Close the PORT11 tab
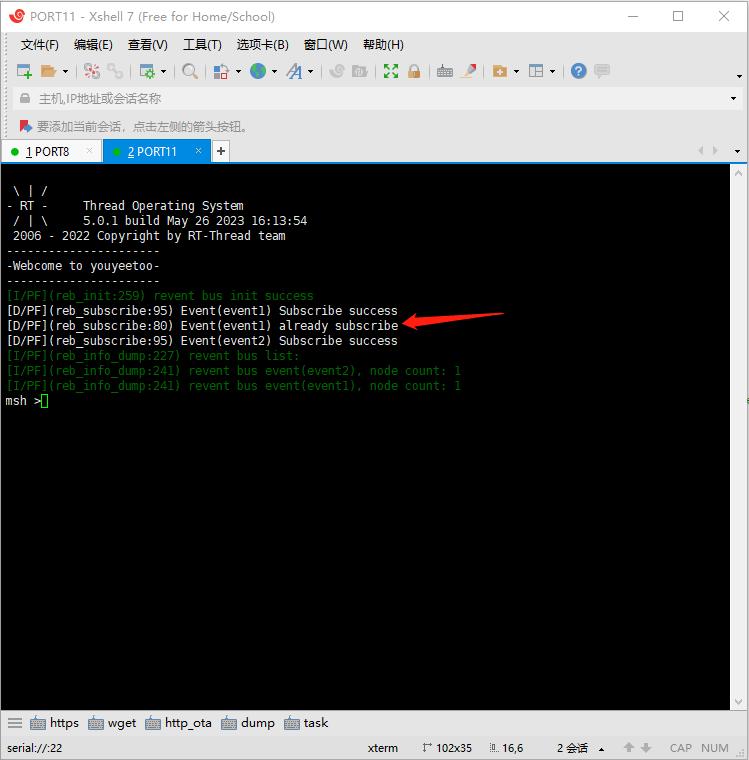This screenshot has width=749, height=760. [x=198, y=151]
